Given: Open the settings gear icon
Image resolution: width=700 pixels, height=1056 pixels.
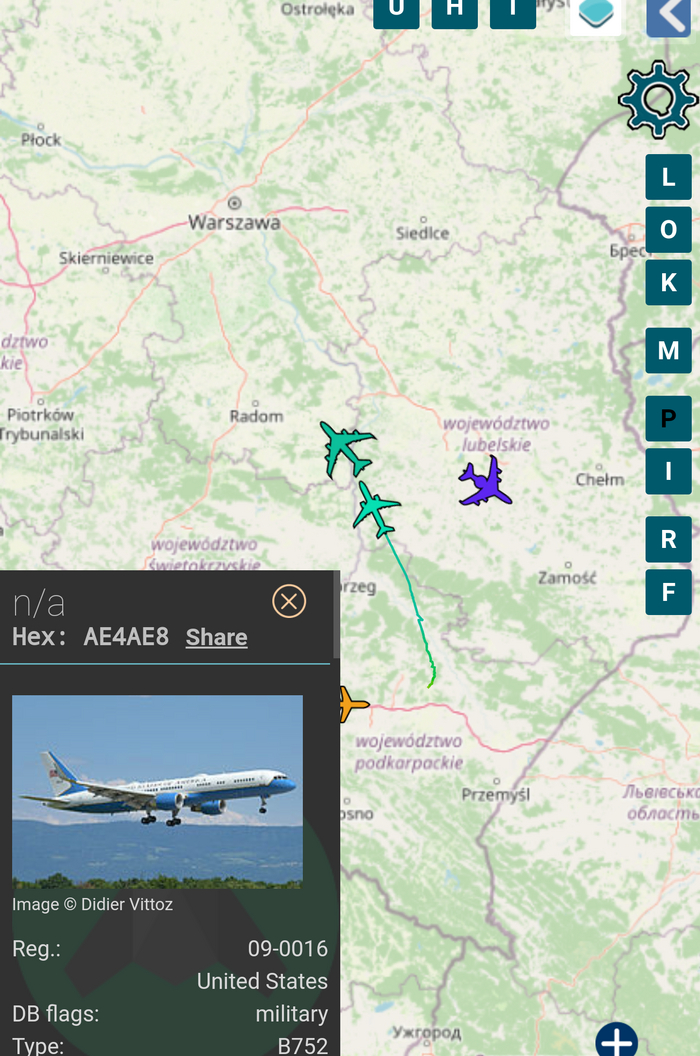Looking at the screenshot, I should 658,100.
